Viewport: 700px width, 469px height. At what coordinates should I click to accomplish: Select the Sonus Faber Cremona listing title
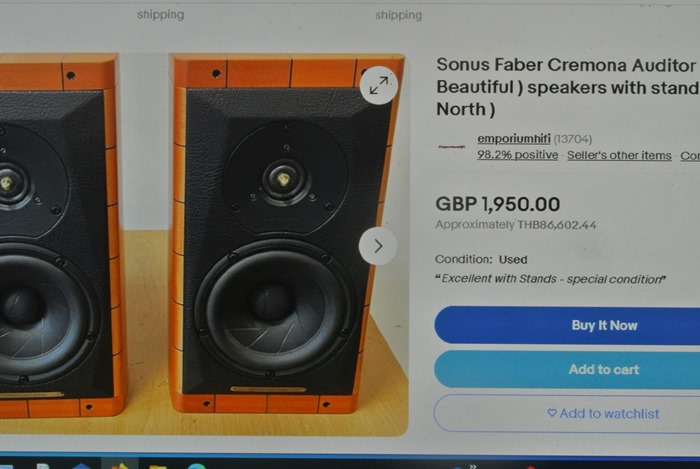567,87
